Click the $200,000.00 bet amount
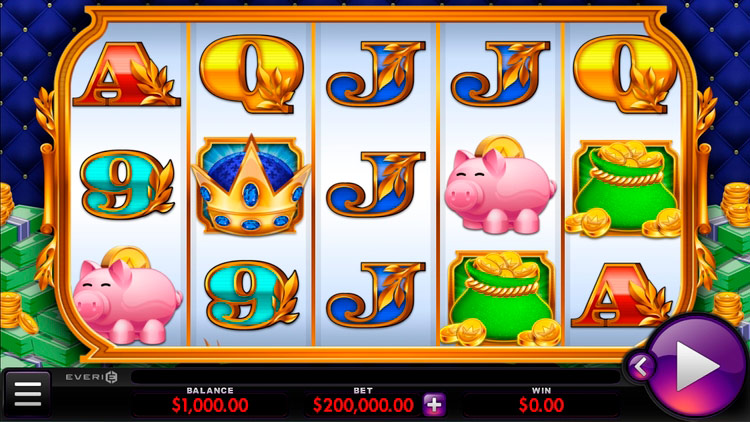 (x=363, y=405)
